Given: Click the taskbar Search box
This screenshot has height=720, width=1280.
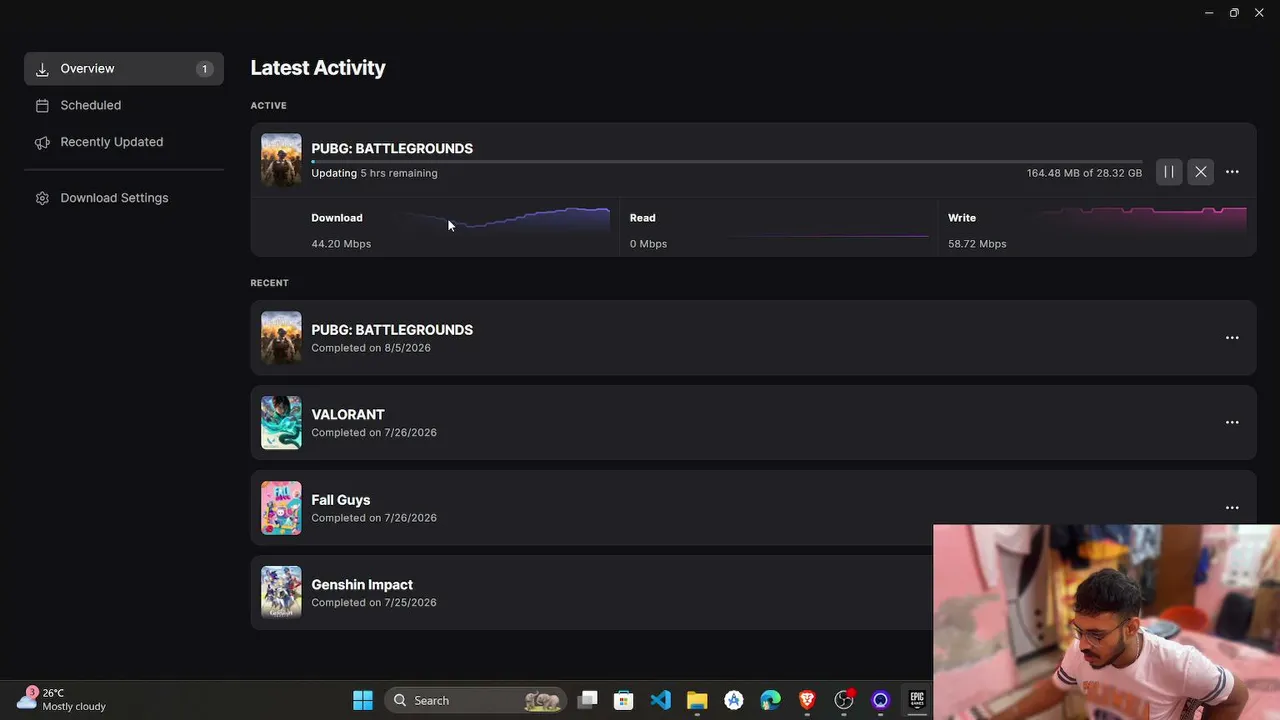Looking at the screenshot, I should pos(476,700).
